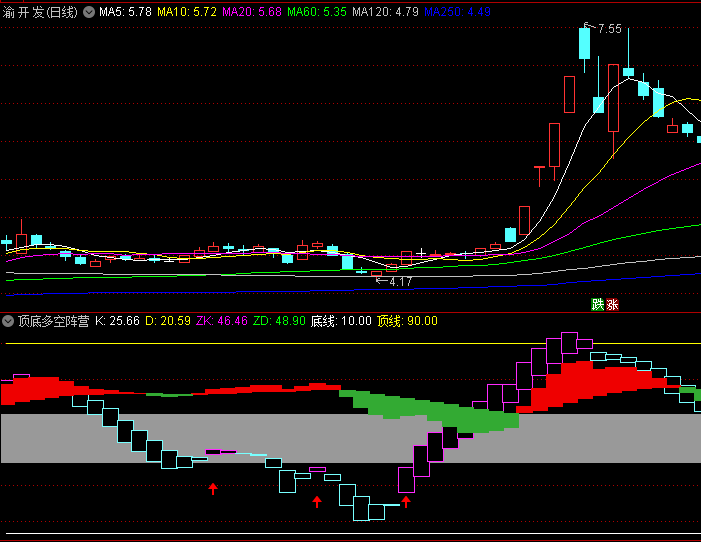Select the MA60: 5.35 label

click(317, 12)
